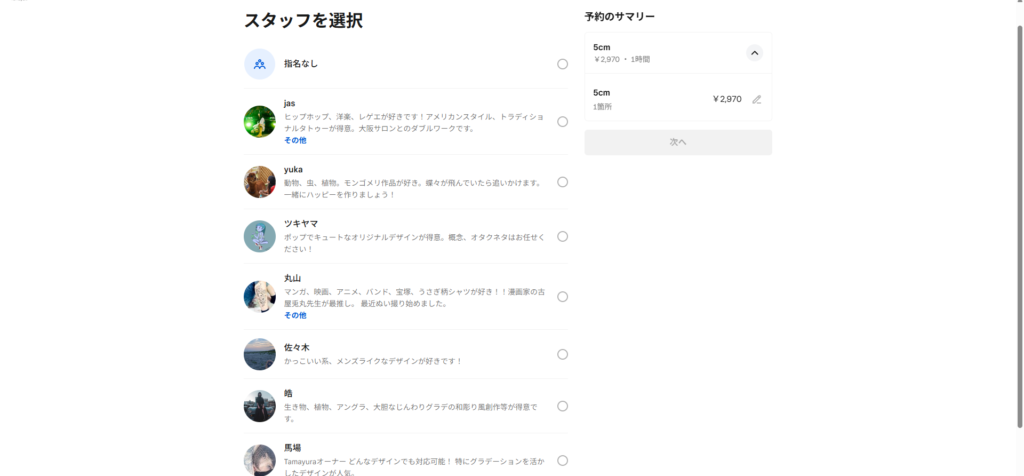Choose yuka as staff via radio button
1024x476 pixels.
tap(562, 182)
